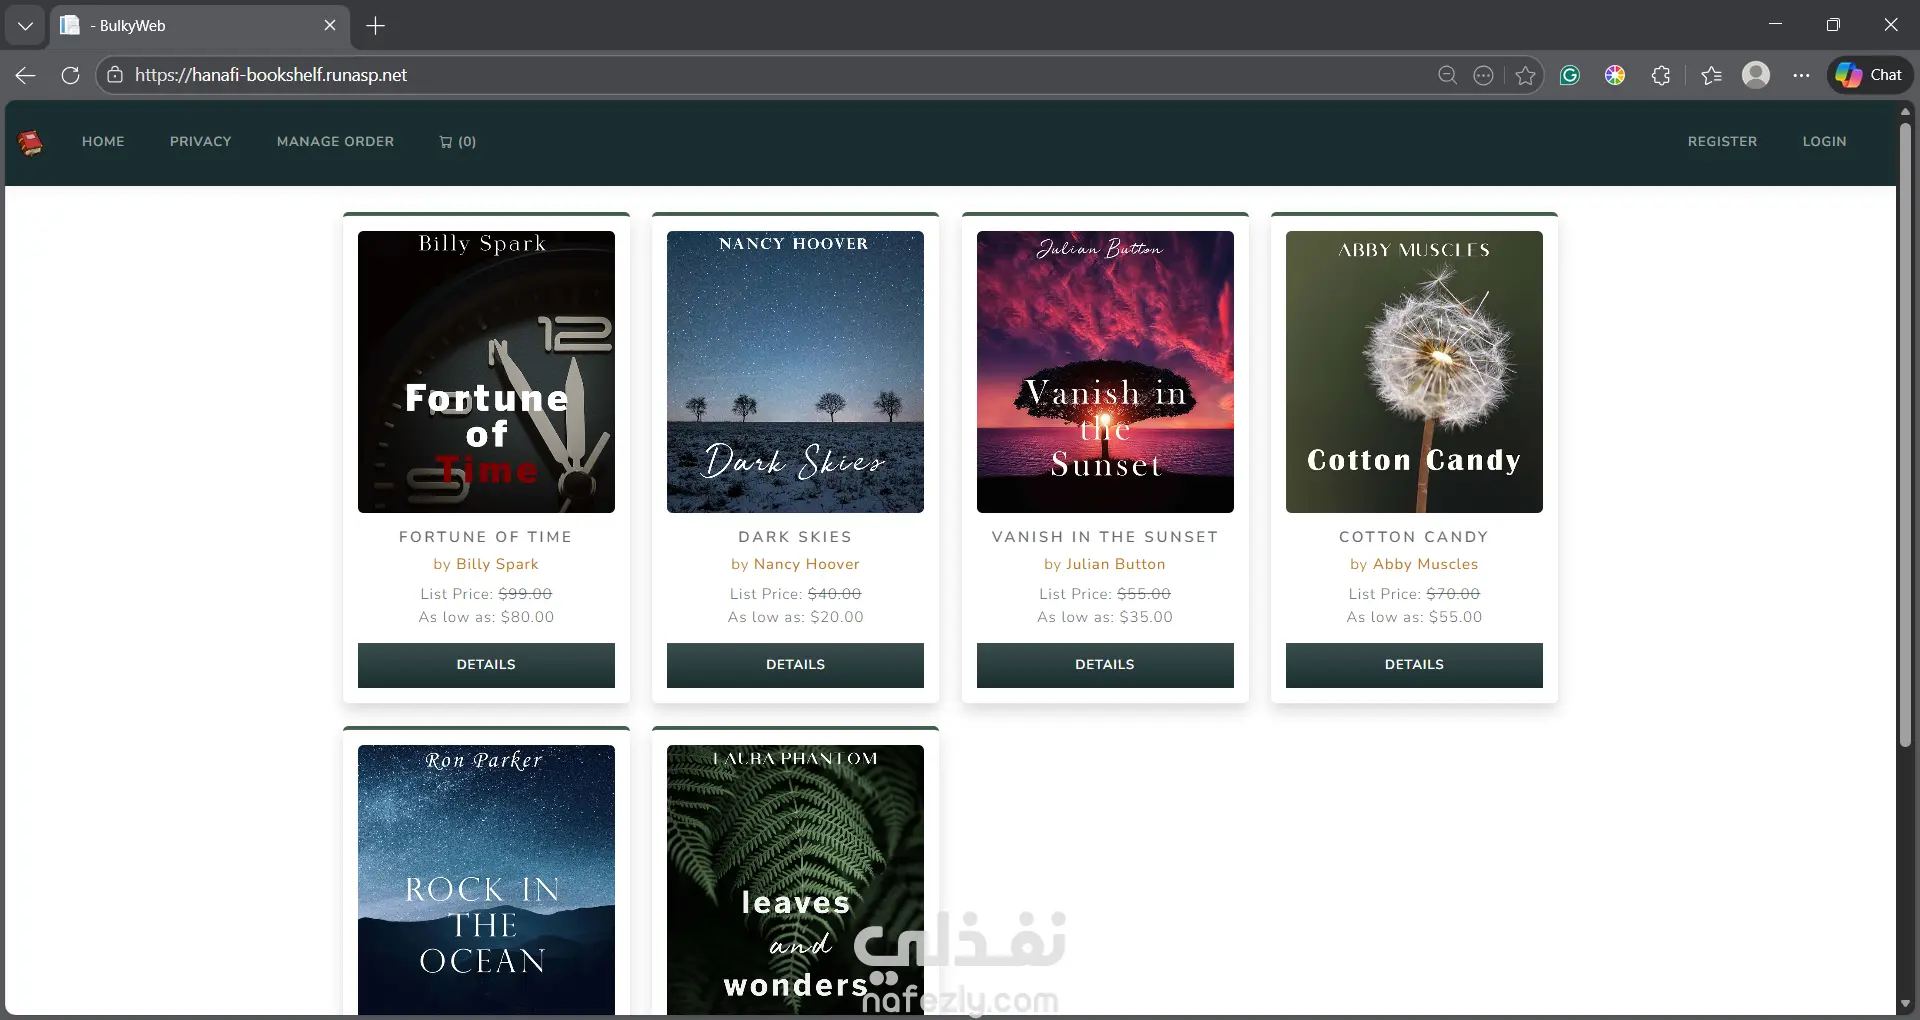Open the browser profile avatar
This screenshot has height=1020, width=1920.
(x=1756, y=75)
